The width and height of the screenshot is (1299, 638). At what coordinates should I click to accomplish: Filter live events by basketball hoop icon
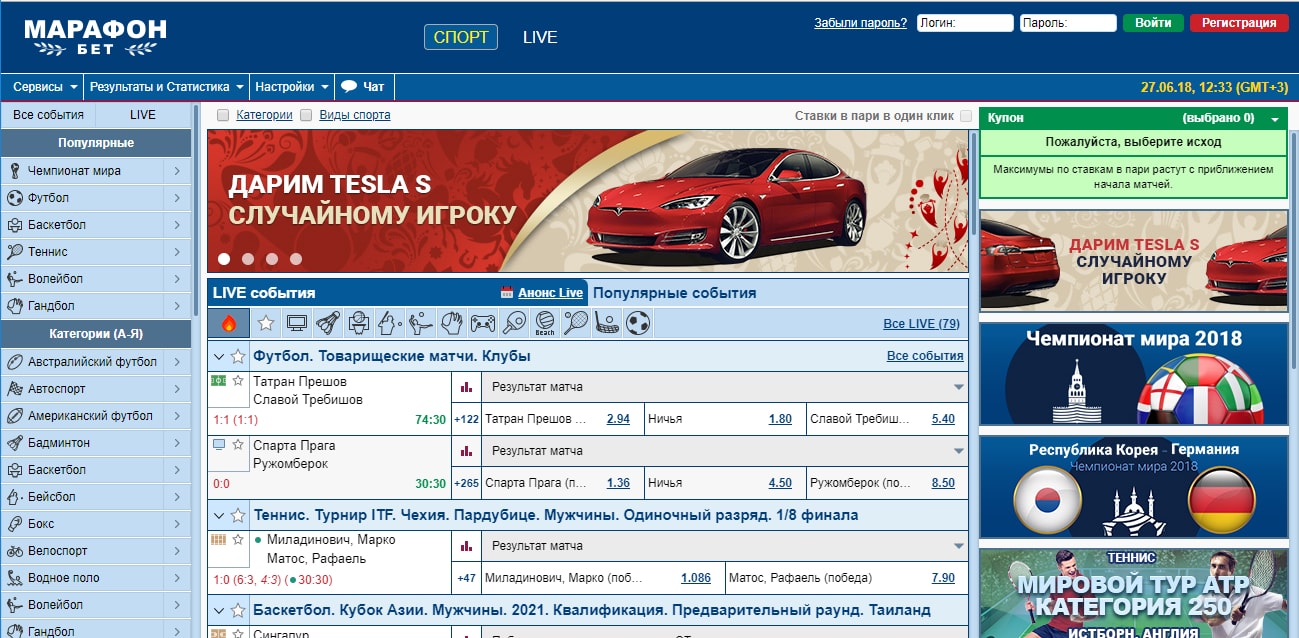pyautogui.click(x=359, y=323)
